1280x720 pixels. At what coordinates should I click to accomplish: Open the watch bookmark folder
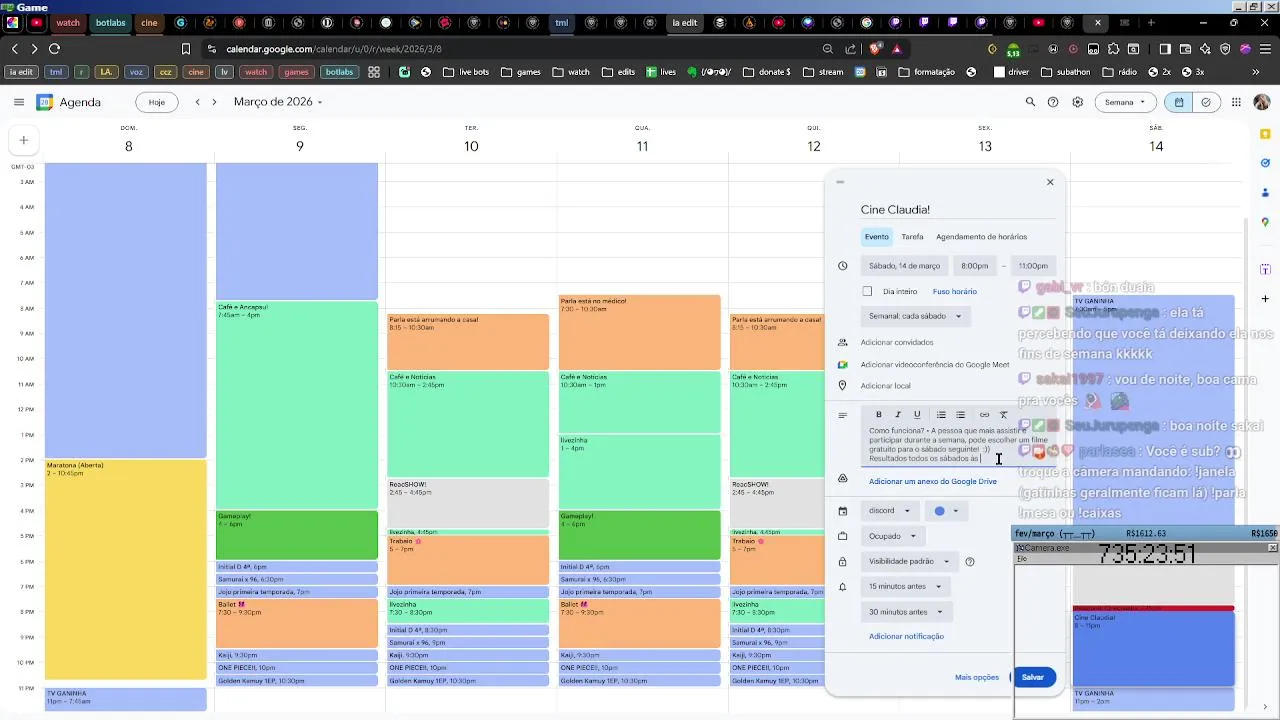pos(572,72)
